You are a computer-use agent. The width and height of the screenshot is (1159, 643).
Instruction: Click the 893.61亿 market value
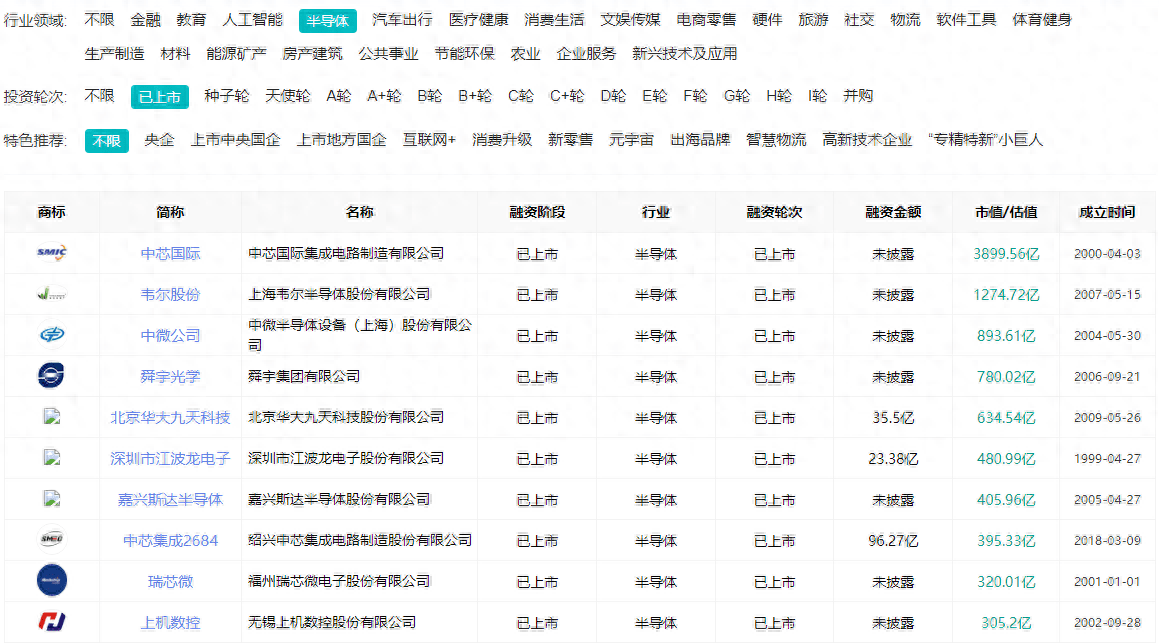pyautogui.click(x=1006, y=336)
